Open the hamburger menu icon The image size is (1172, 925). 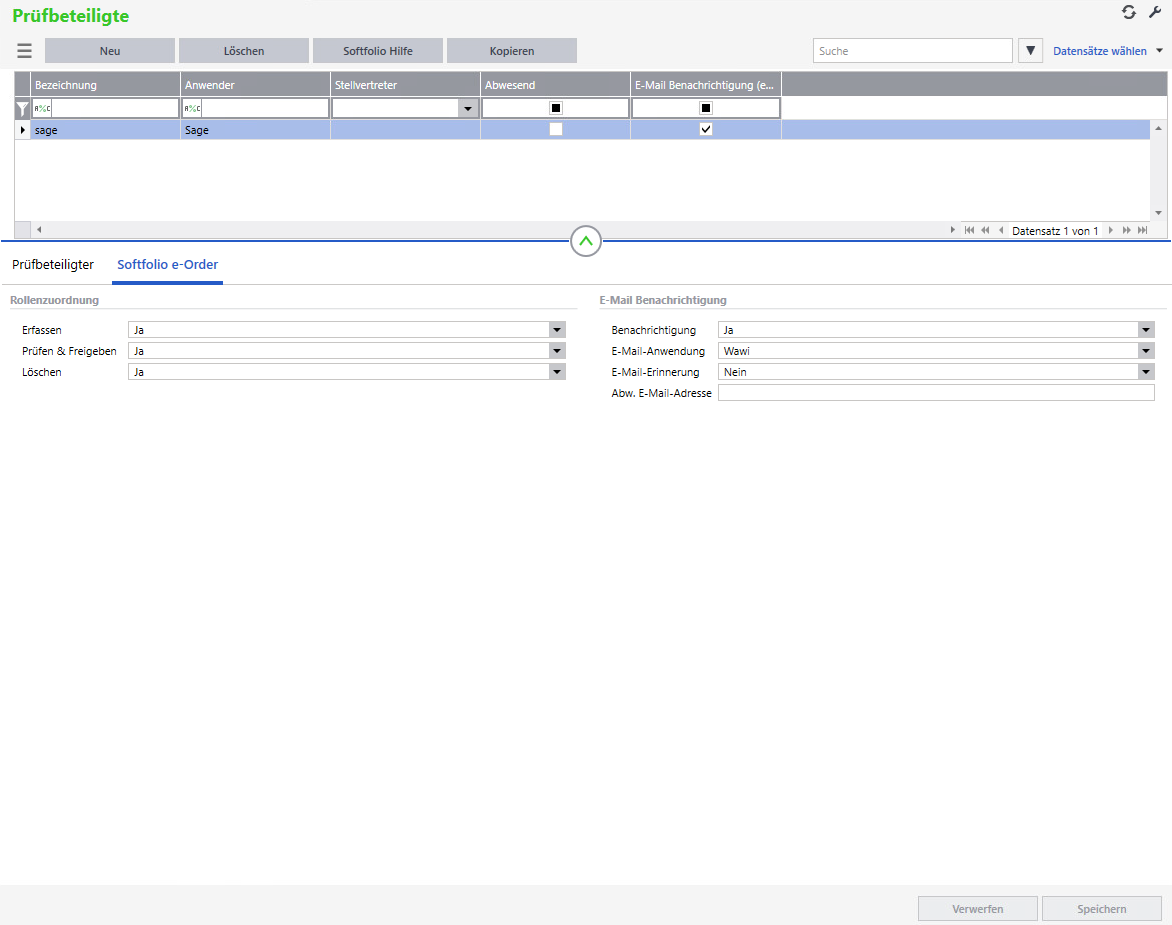(x=24, y=51)
